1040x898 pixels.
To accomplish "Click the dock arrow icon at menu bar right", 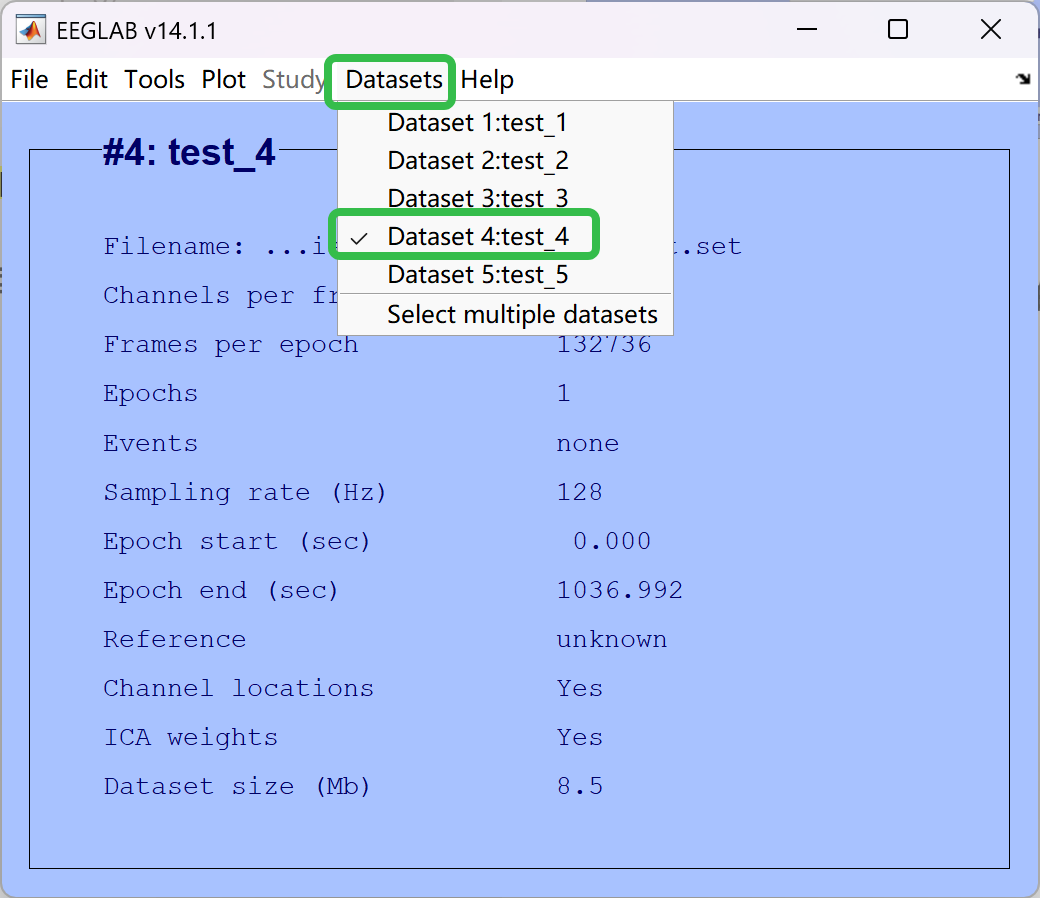I will [1023, 79].
